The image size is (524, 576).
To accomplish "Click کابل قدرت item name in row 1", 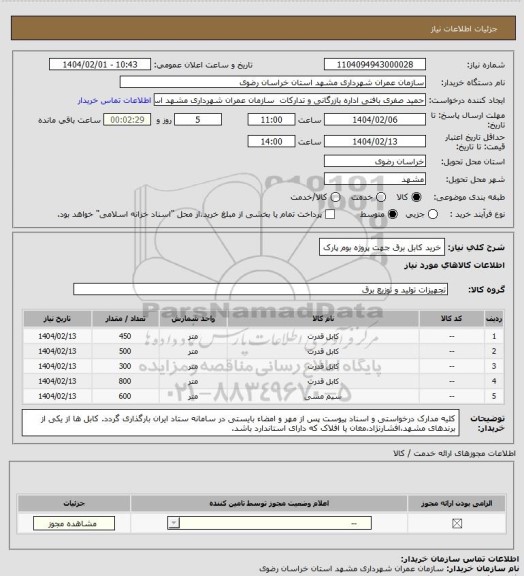I will [323, 337].
